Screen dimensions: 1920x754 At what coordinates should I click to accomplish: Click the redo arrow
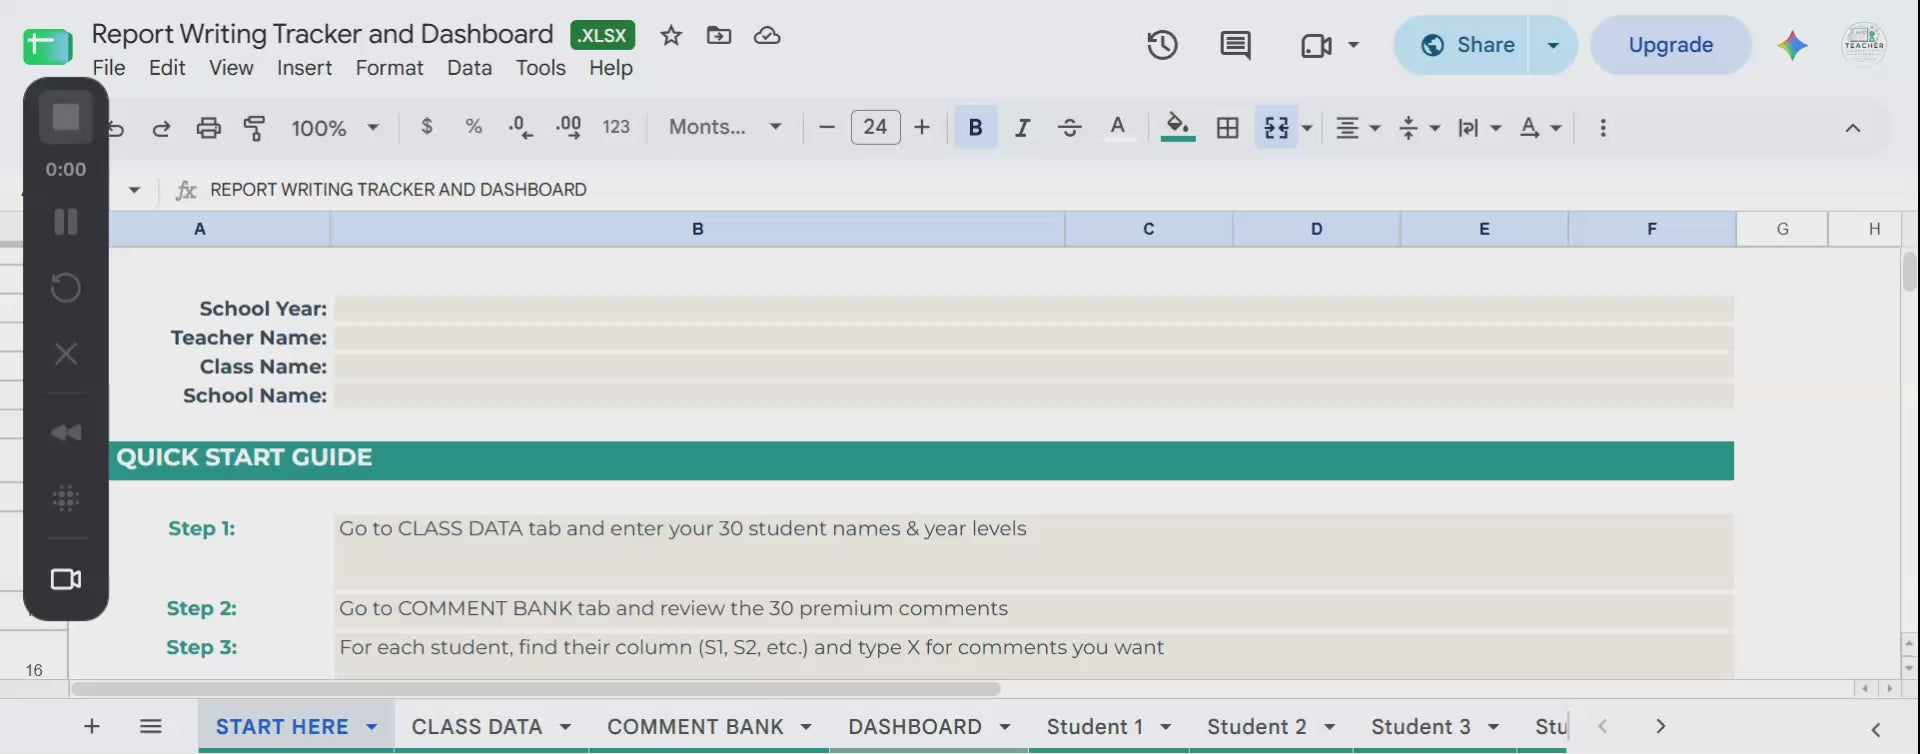(161, 128)
